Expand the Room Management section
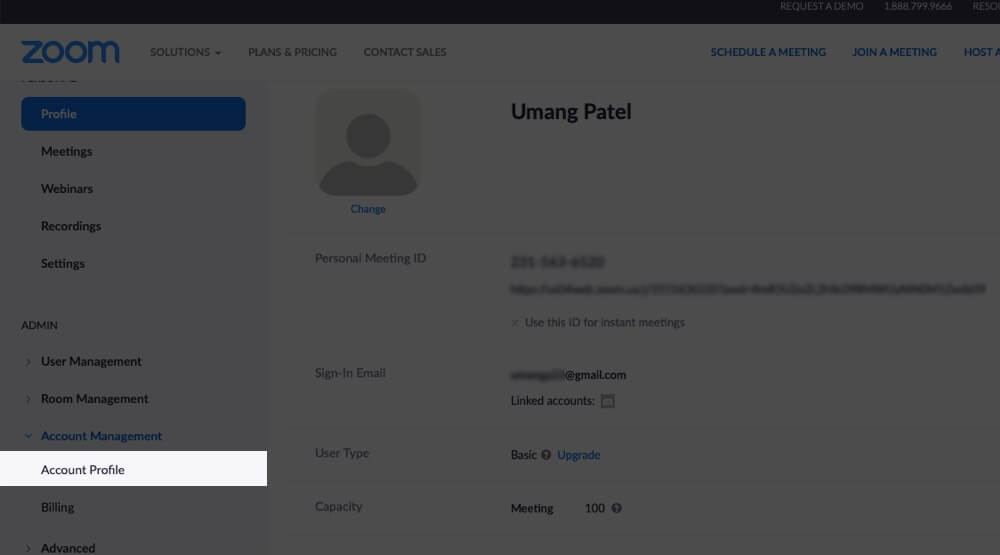The image size is (1000, 555). pyautogui.click(x=94, y=399)
